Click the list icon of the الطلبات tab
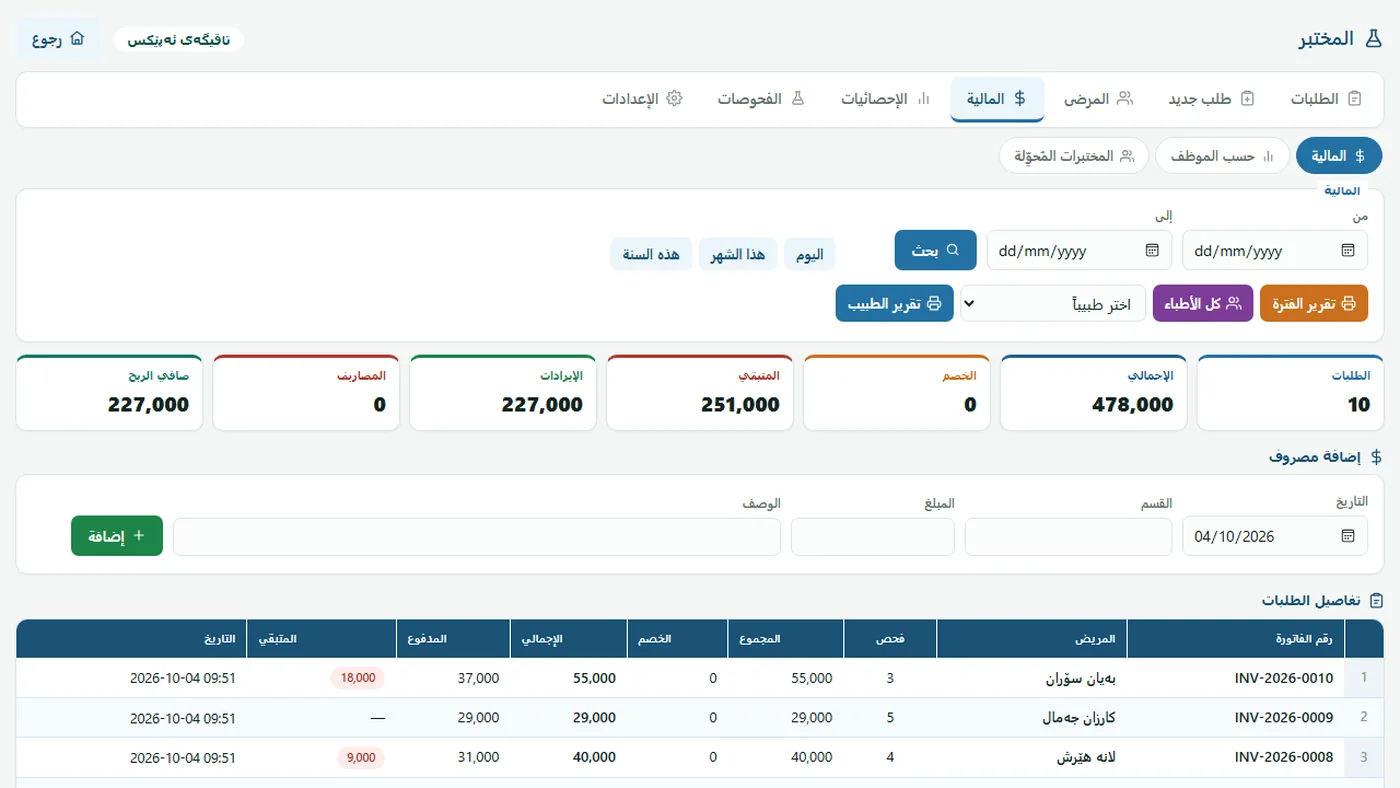 [x=1355, y=99]
